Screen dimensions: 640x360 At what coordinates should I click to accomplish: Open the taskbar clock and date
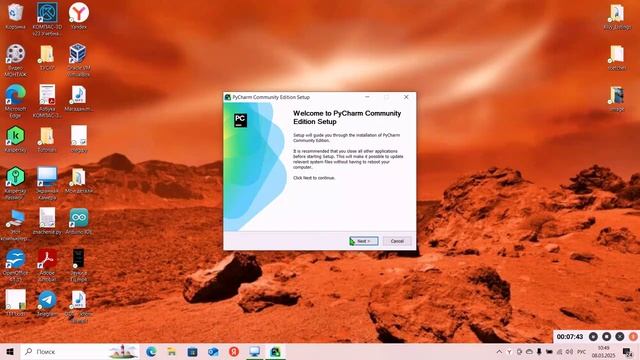[x=603, y=351]
